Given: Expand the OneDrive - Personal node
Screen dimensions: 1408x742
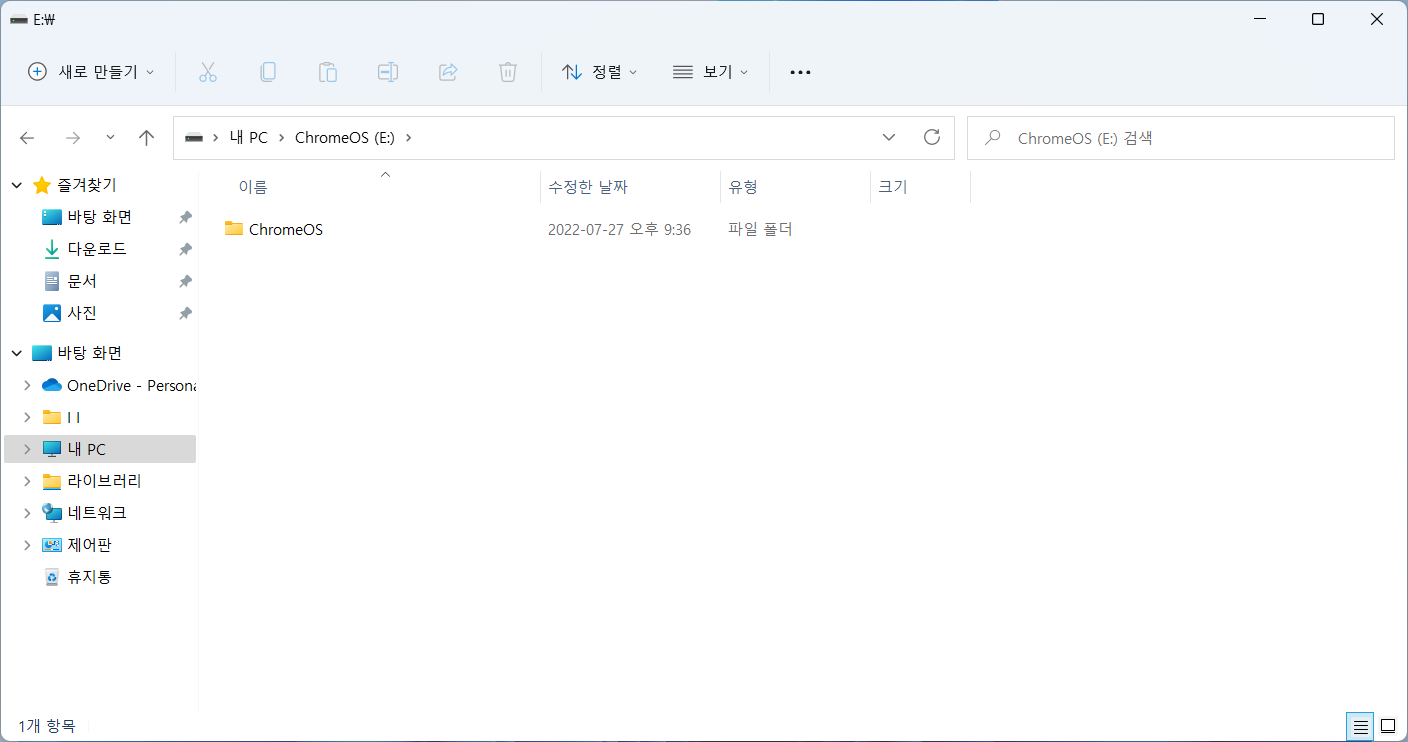Looking at the screenshot, I should coord(27,385).
